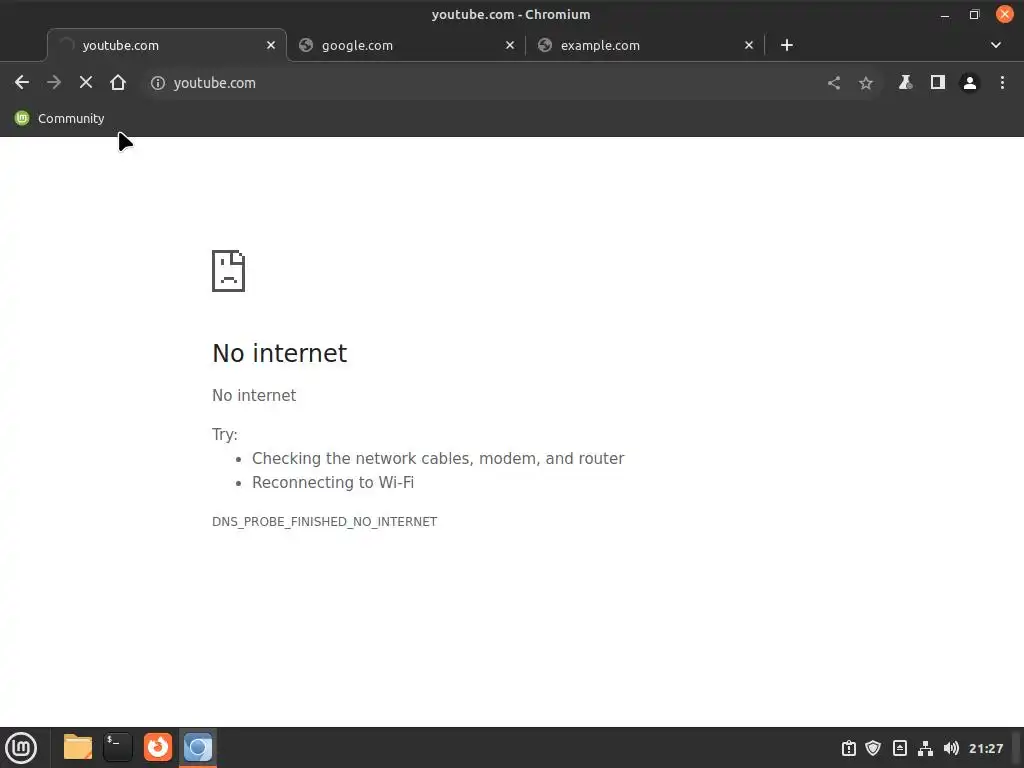This screenshot has width=1024, height=768.
Task: Share this page icon
Action: [834, 83]
